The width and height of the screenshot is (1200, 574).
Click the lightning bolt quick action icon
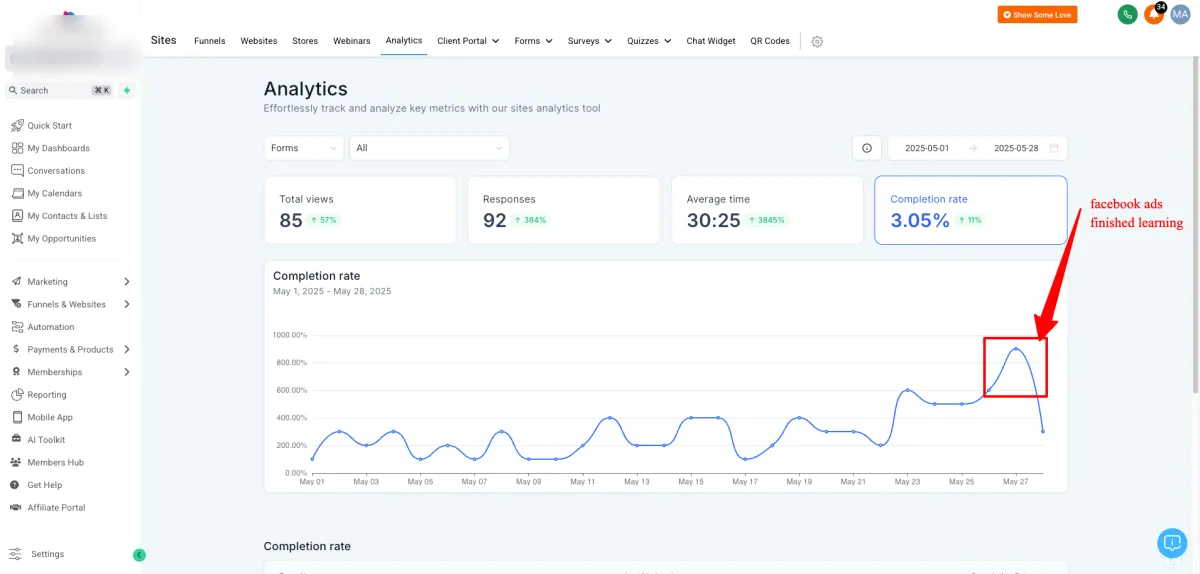point(126,90)
